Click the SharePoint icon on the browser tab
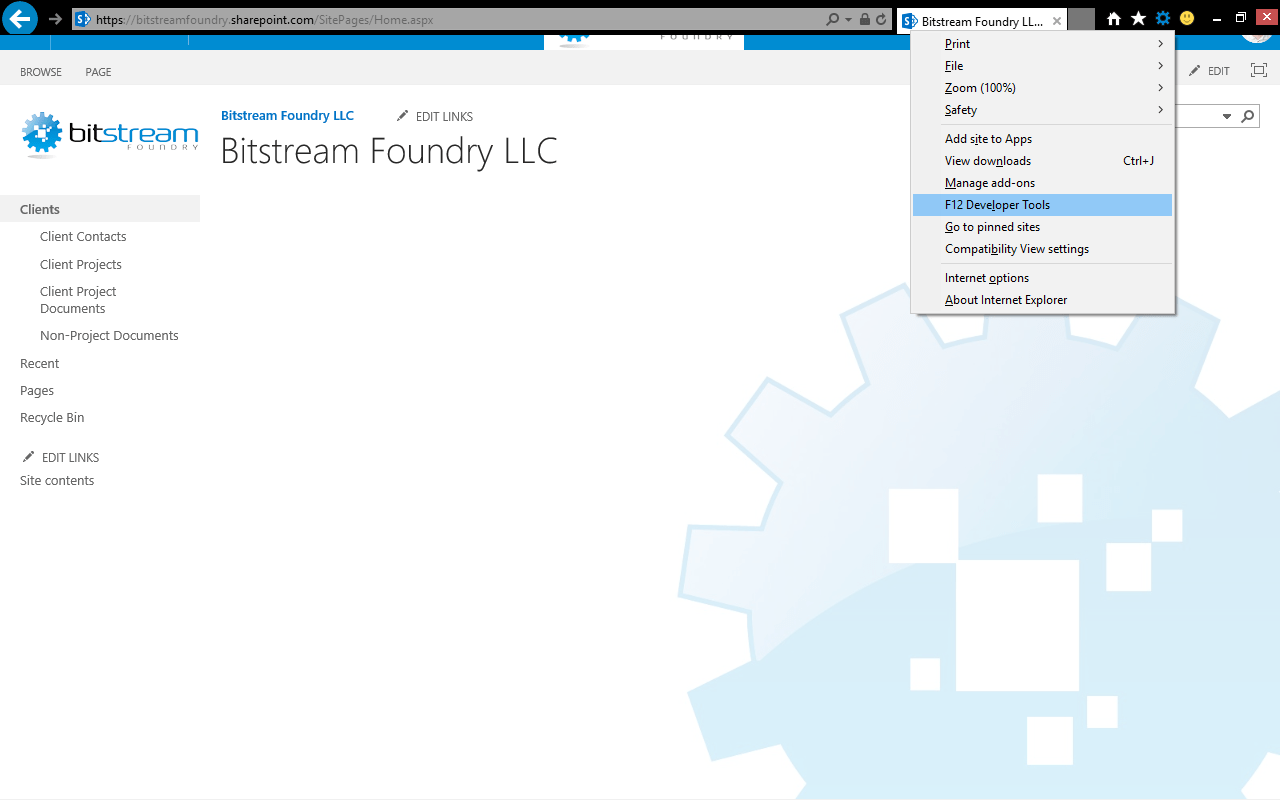The image size is (1280, 800). pos(908,20)
